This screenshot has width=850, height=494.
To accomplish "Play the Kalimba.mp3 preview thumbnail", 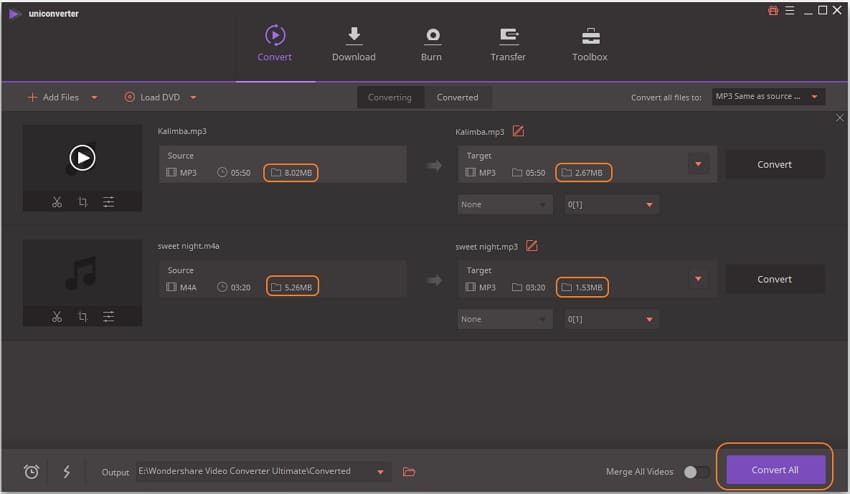I will pos(82,157).
